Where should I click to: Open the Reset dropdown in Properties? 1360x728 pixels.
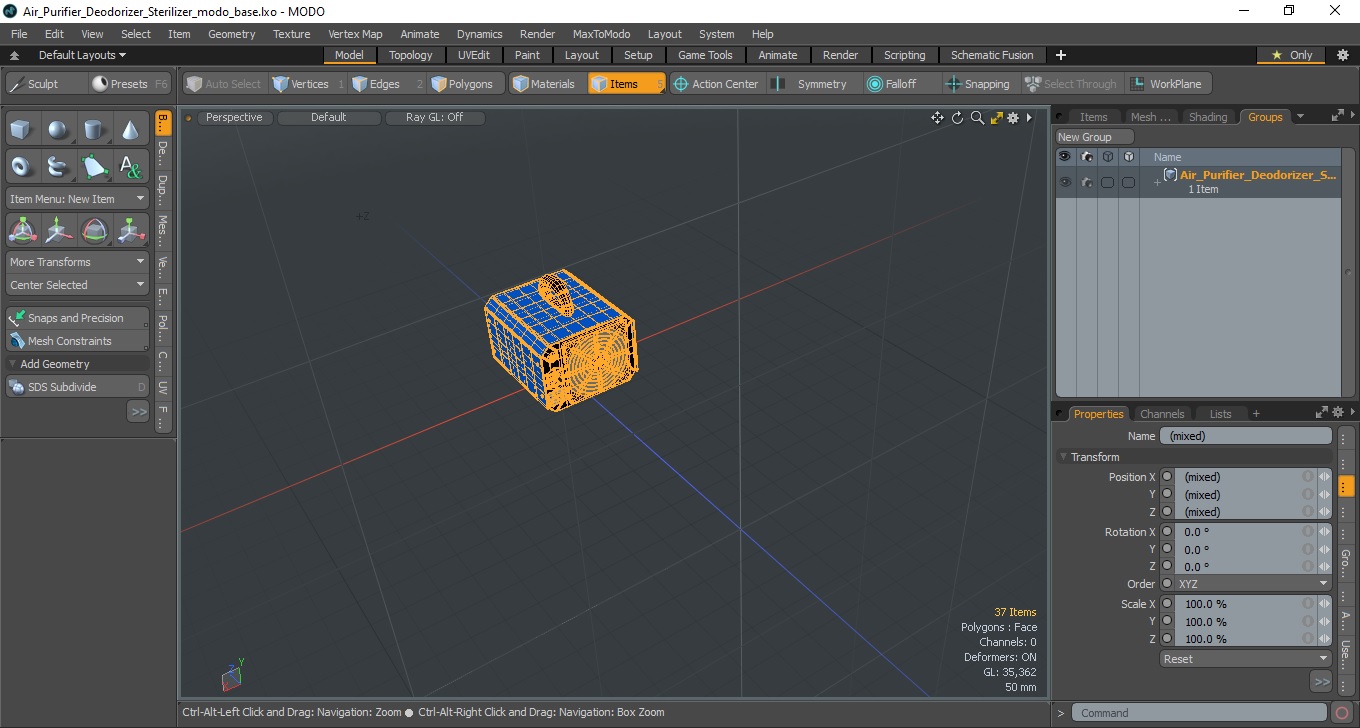pyautogui.click(x=1245, y=659)
